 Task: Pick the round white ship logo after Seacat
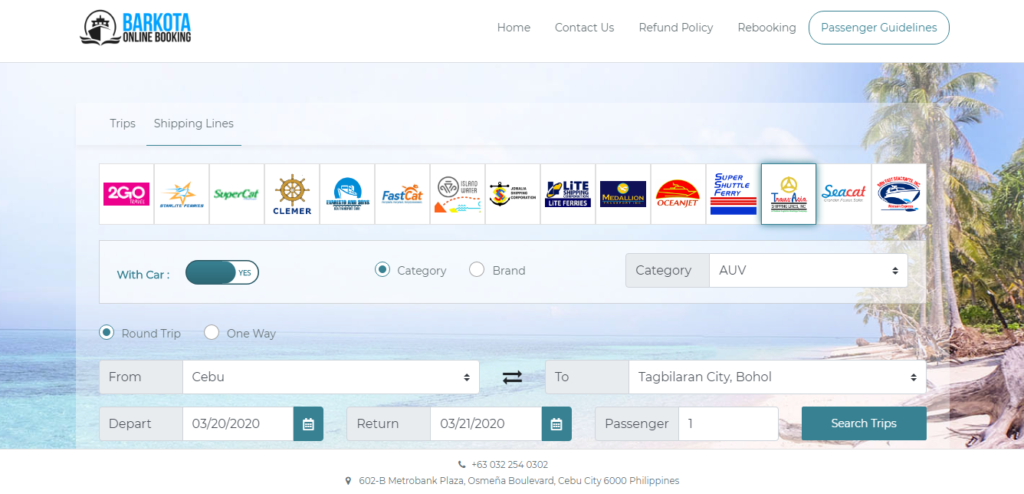(899, 194)
